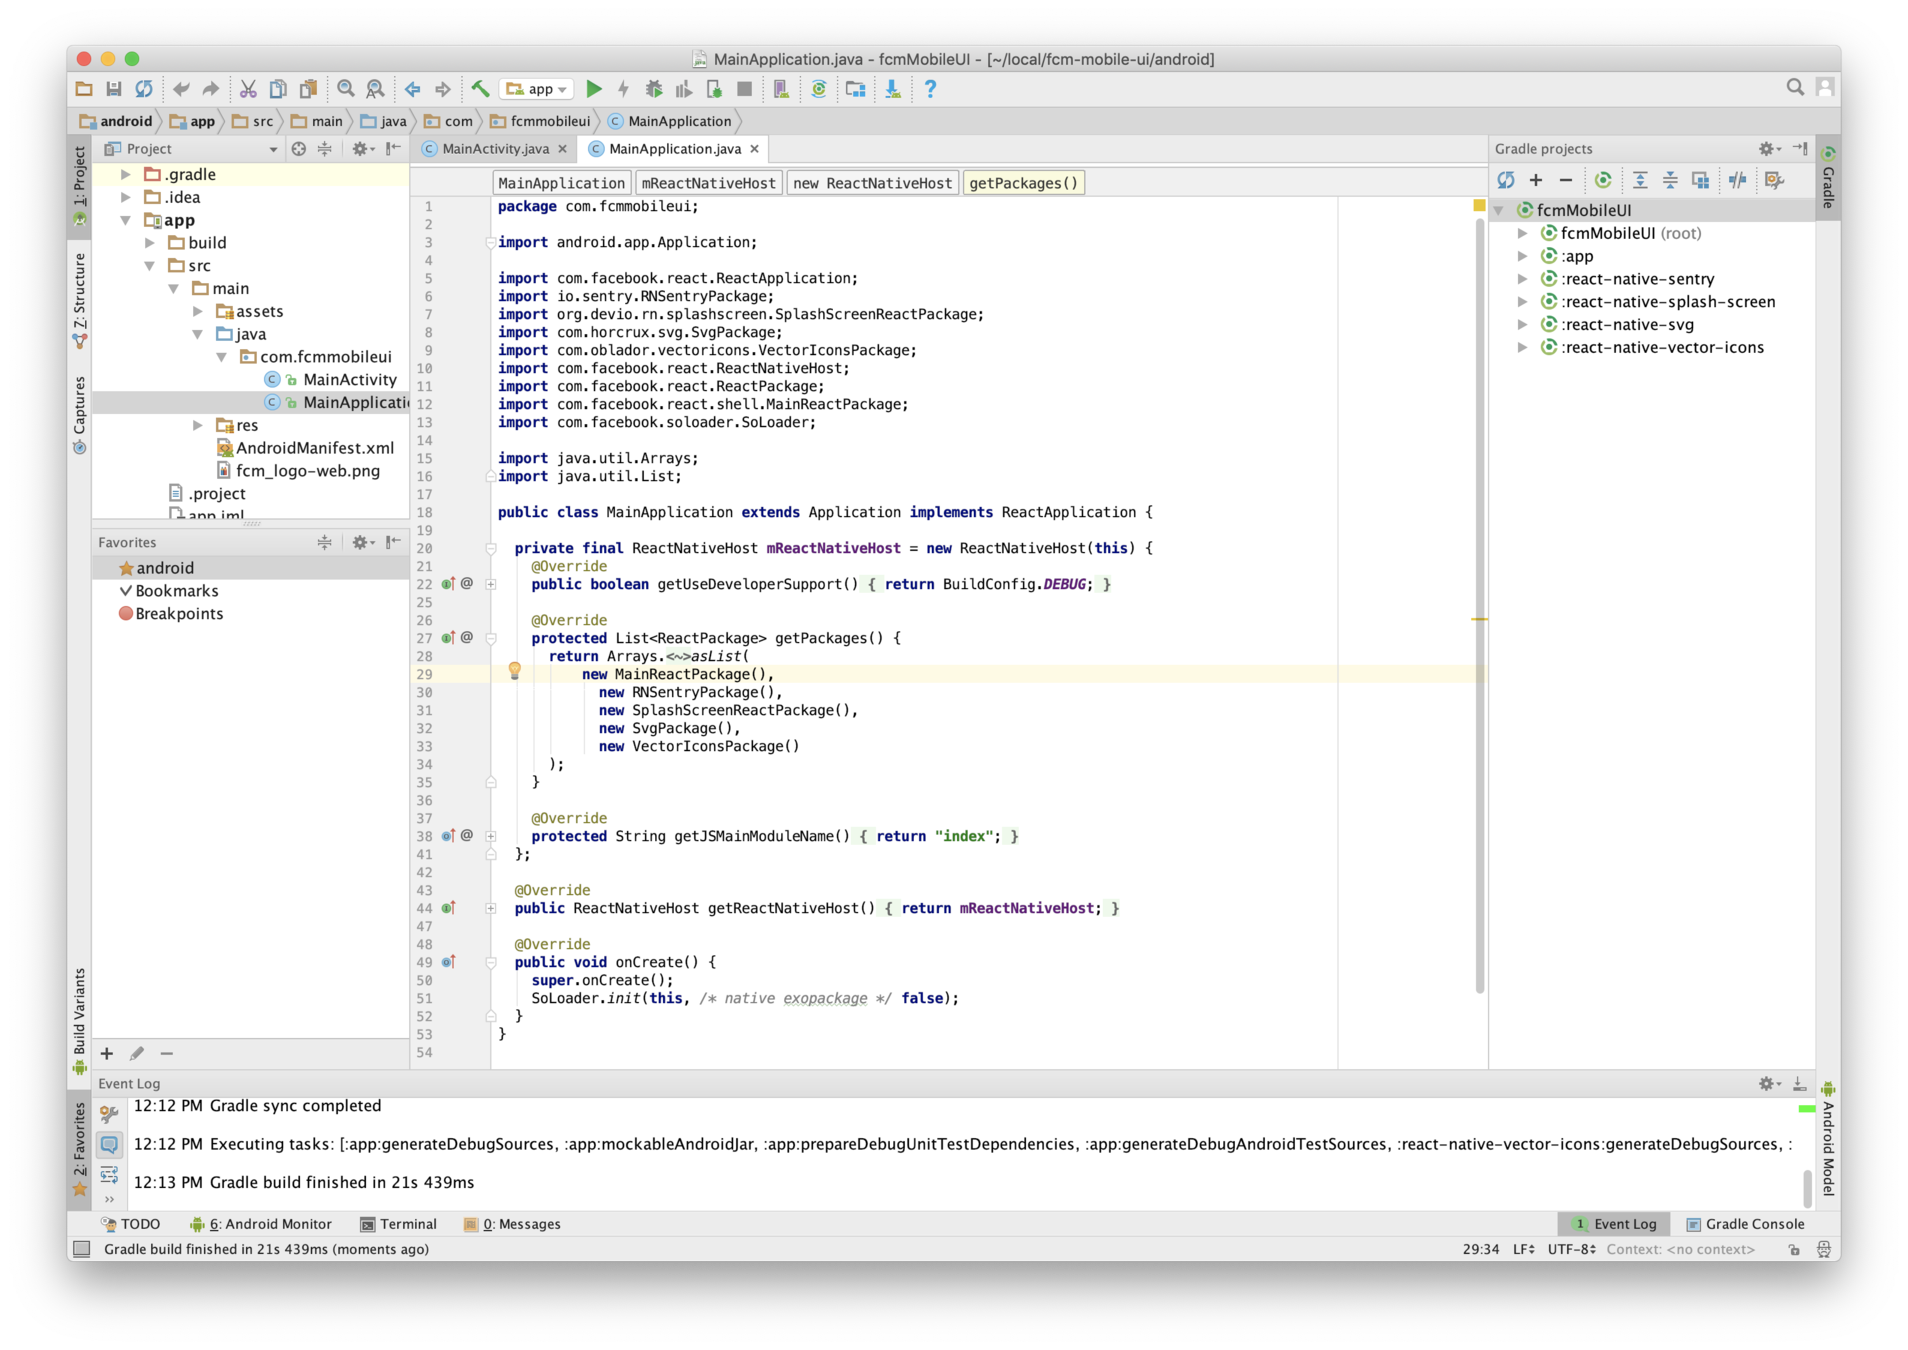Image resolution: width=1908 pixels, height=1350 pixels.
Task: Toggle the Android Model tool window
Action: point(1828,1140)
